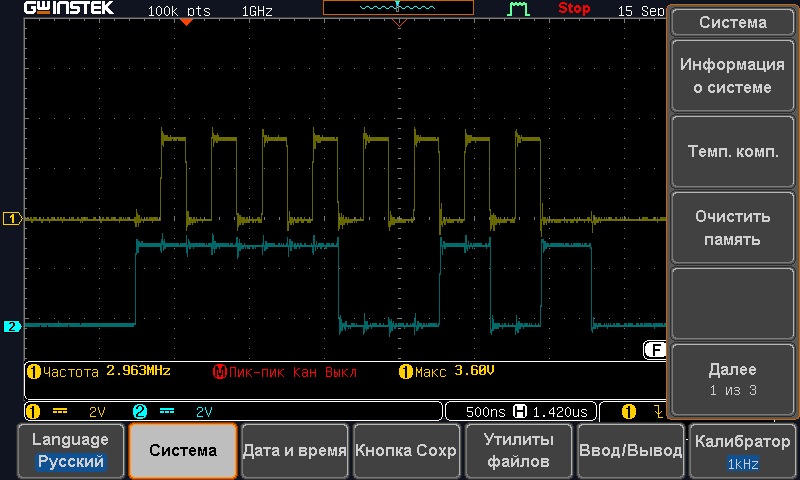Click the channel 1 ground marker
The image size is (800, 480).
pos(12,219)
